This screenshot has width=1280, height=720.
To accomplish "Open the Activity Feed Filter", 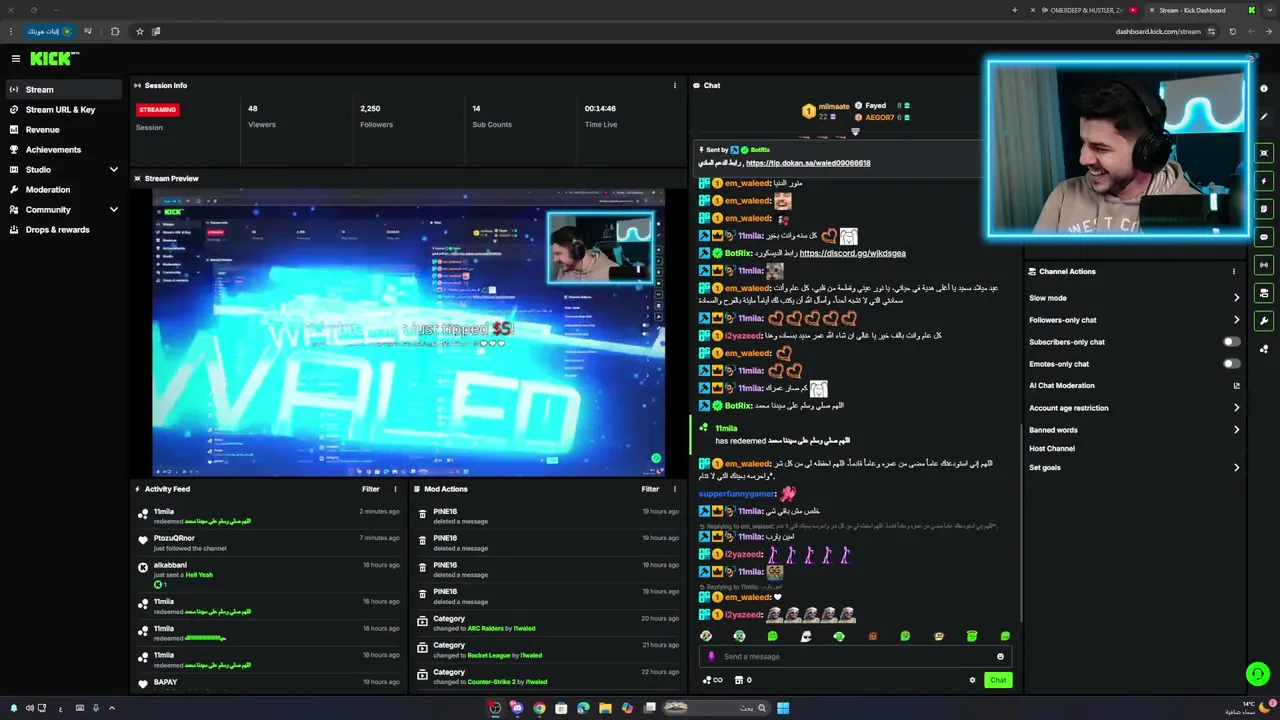I will [370, 489].
